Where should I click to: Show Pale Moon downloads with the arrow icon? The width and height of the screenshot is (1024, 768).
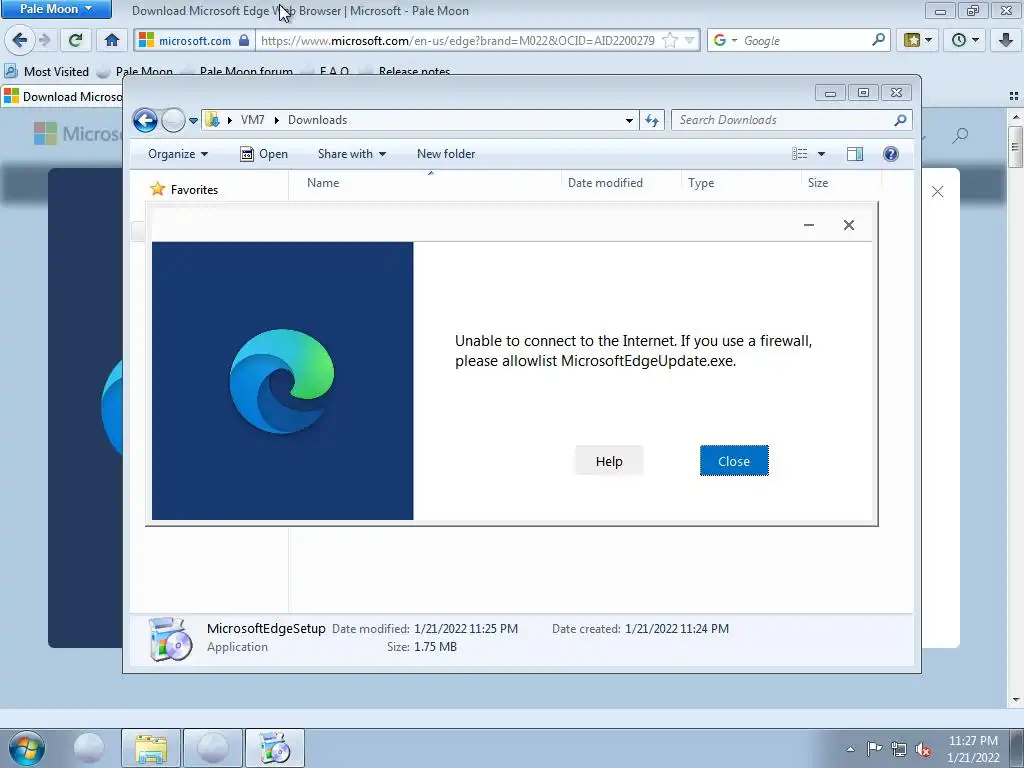(1006, 40)
